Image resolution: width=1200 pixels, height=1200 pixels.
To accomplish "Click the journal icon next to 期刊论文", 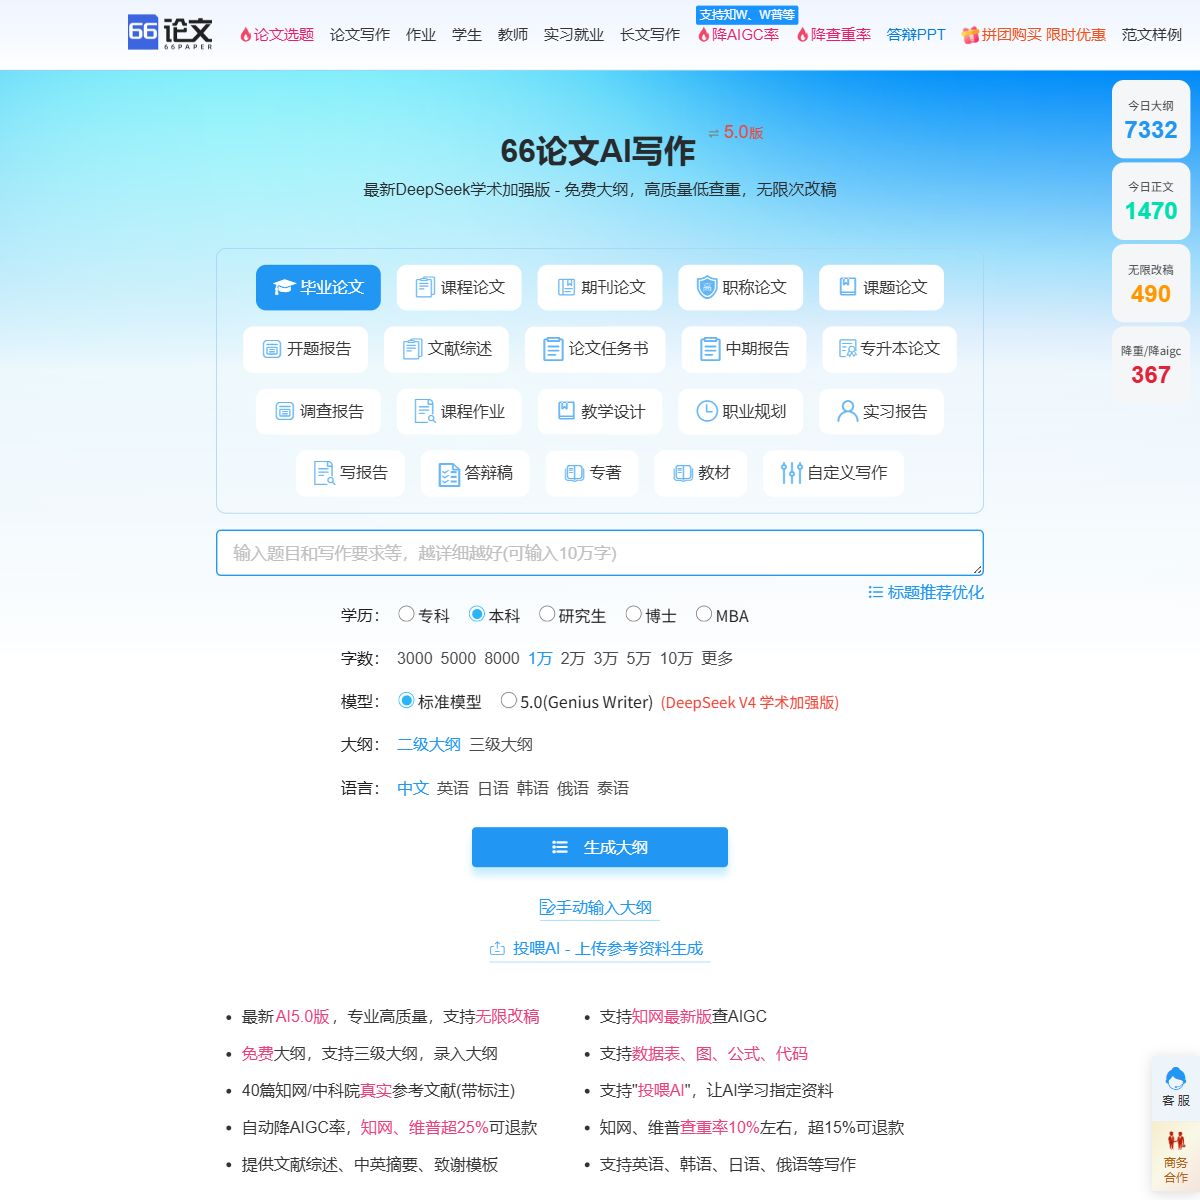I will click(565, 287).
